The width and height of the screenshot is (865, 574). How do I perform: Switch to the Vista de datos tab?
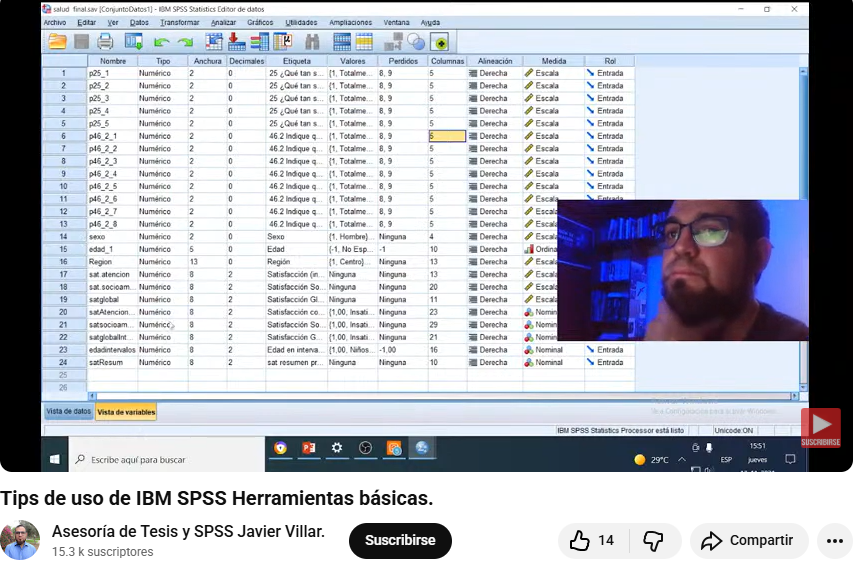click(68, 412)
